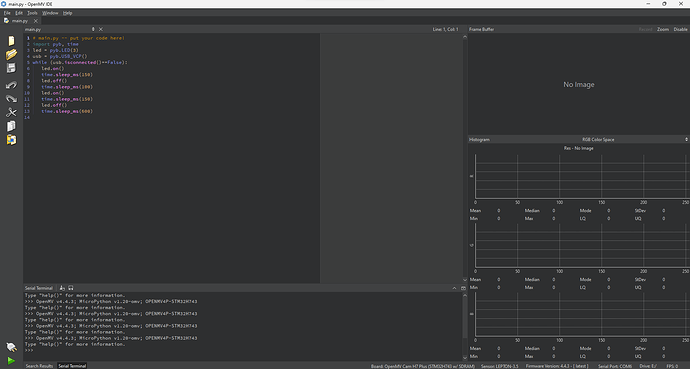Click the Line 1, Col 1 indicator
690x369 pixels.
(445, 29)
